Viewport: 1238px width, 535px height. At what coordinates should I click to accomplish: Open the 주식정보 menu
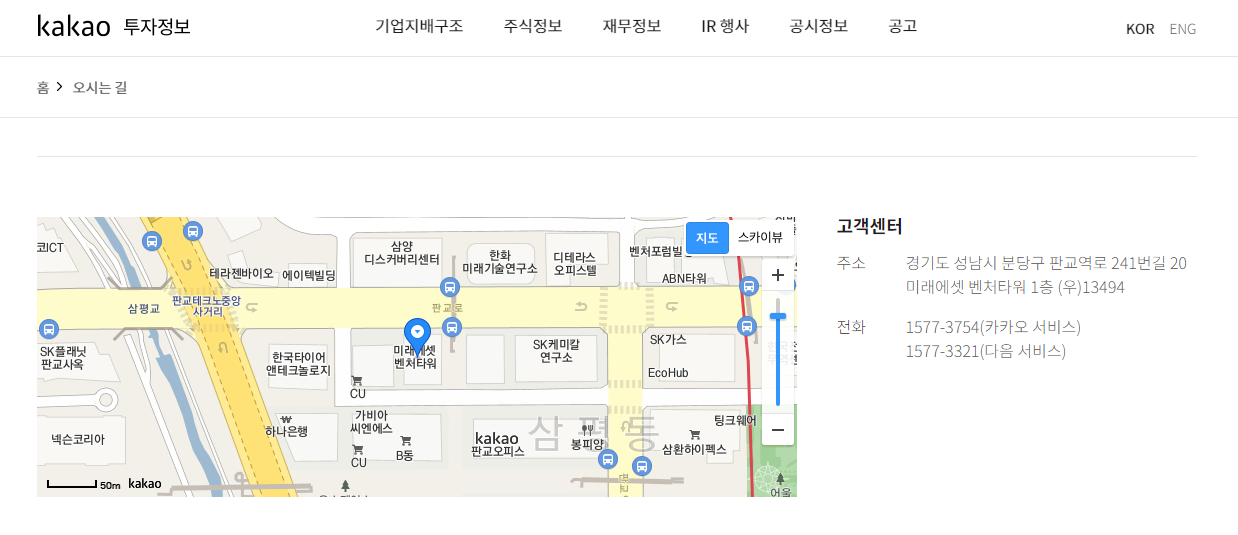point(533,26)
